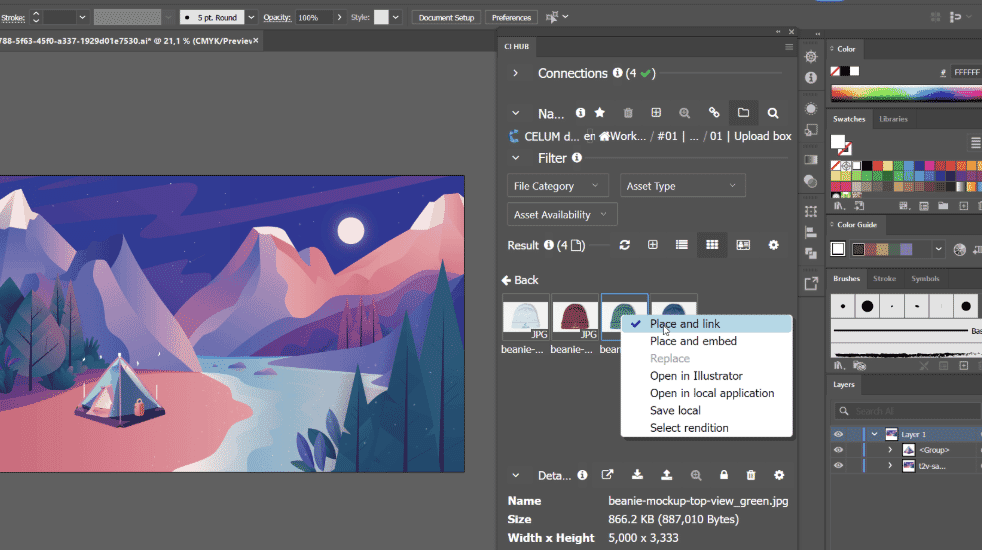Select the red beanie JPG thumbnail
The image size is (982, 550).
(x=575, y=317)
